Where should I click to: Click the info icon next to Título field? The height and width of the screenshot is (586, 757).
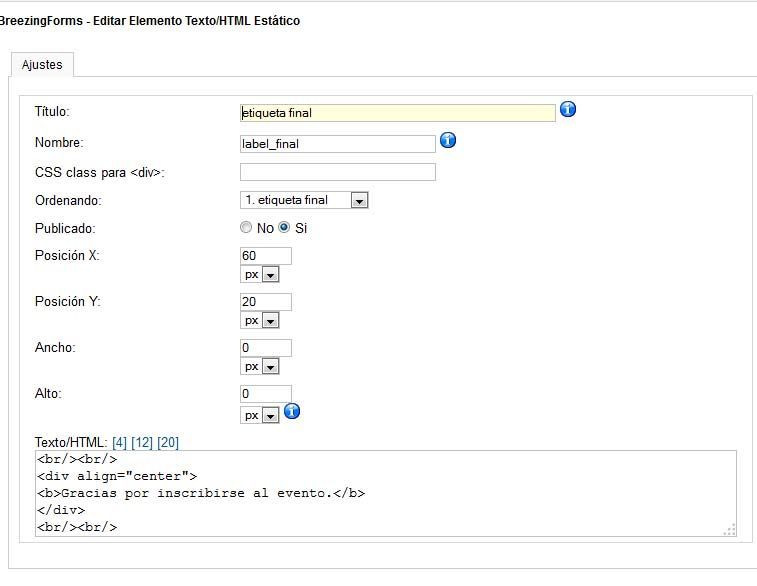point(568,110)
